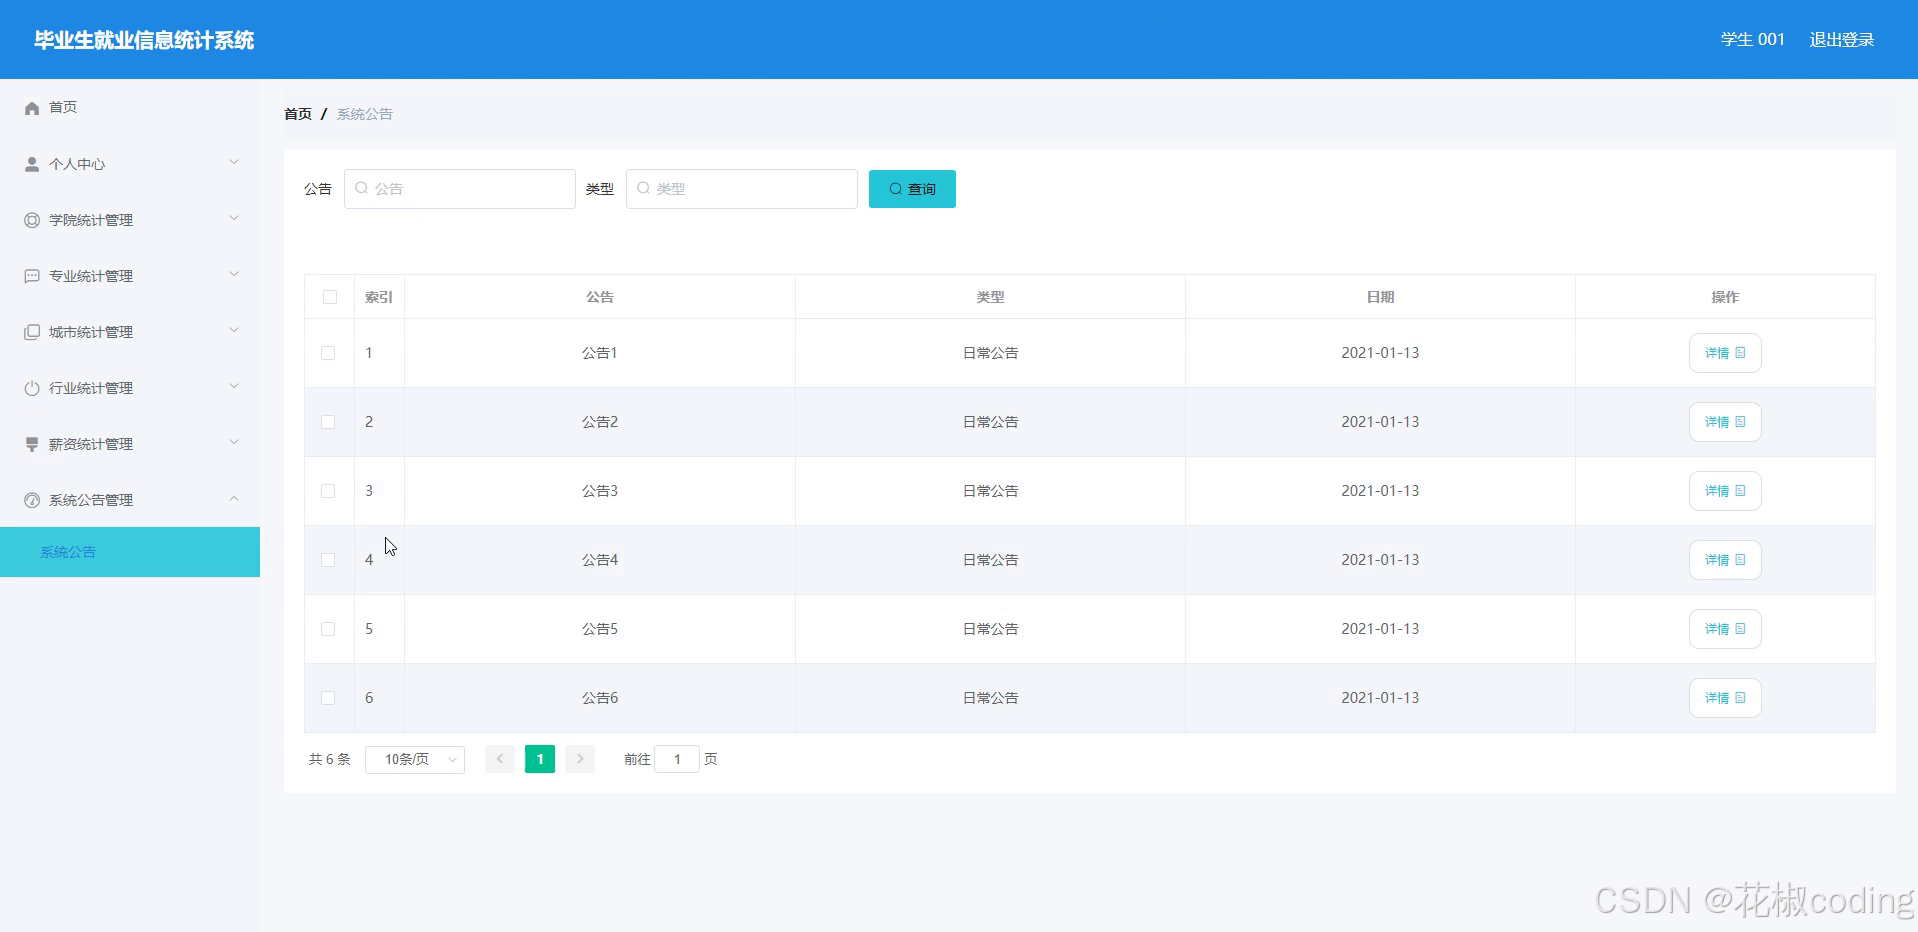Check the checkbox for row 公告6
Screen dimensions: 1918x932
[328, 698]
